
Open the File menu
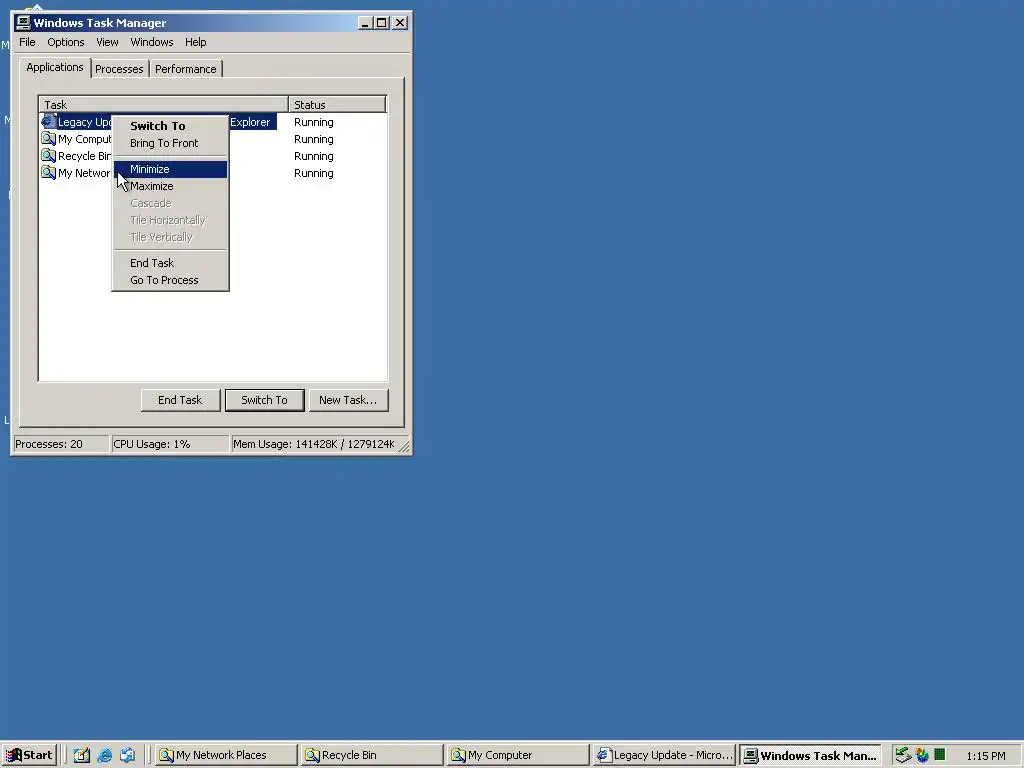point(27,42)
